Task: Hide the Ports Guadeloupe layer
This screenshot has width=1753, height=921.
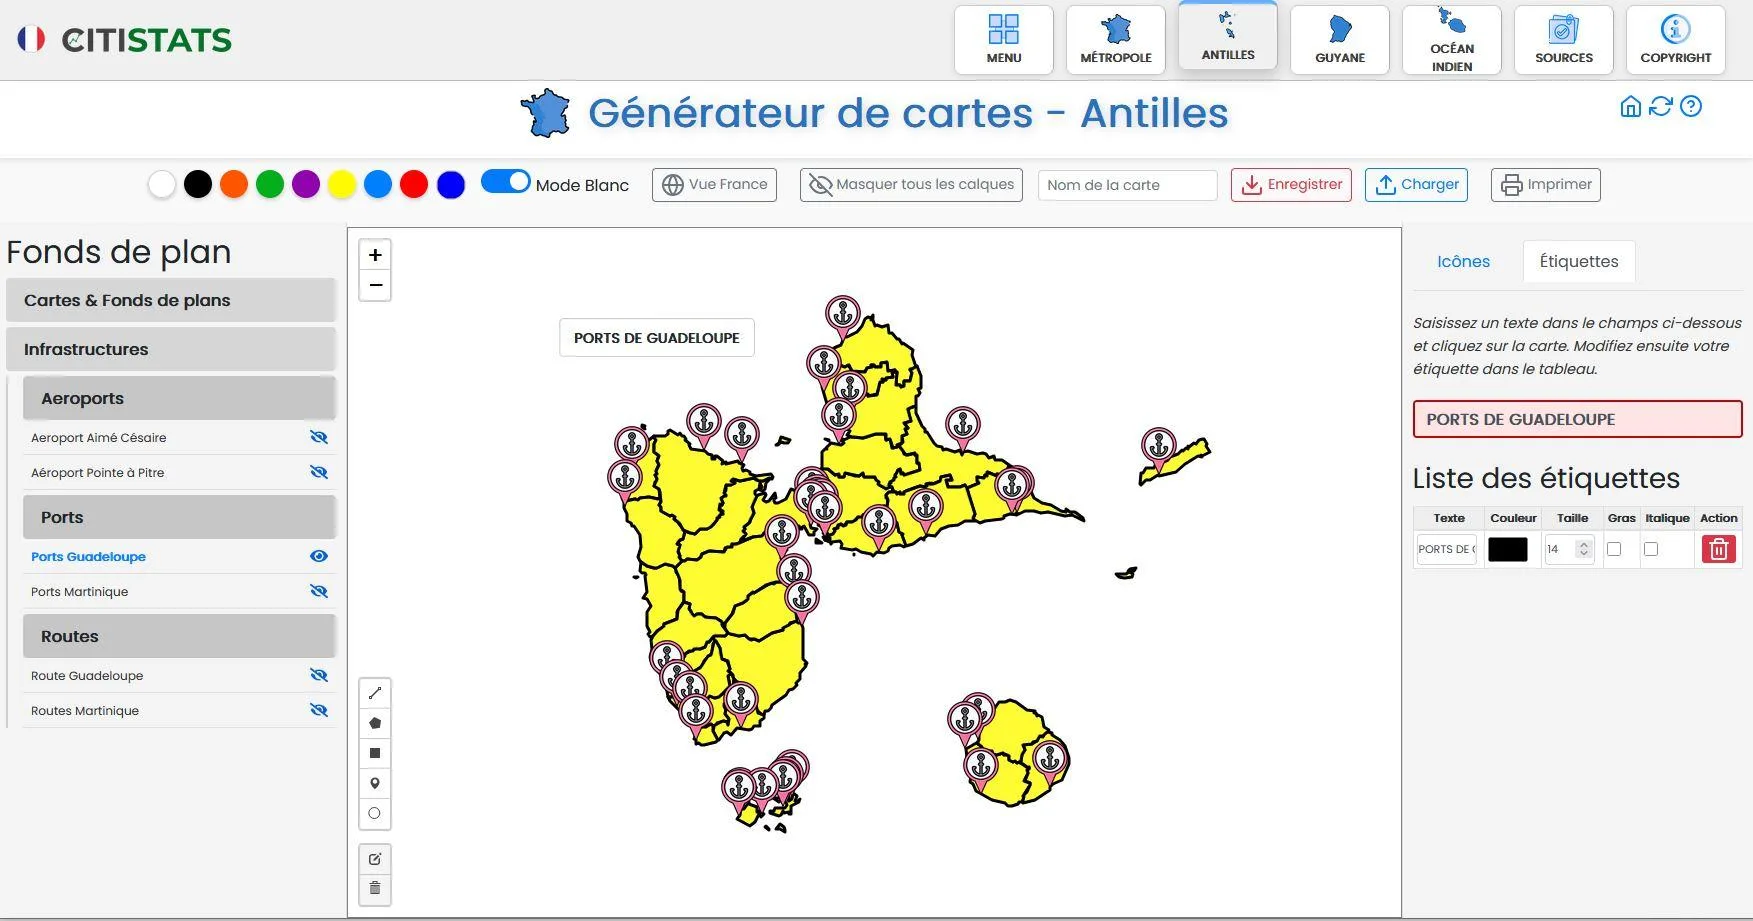Action: 319,556
